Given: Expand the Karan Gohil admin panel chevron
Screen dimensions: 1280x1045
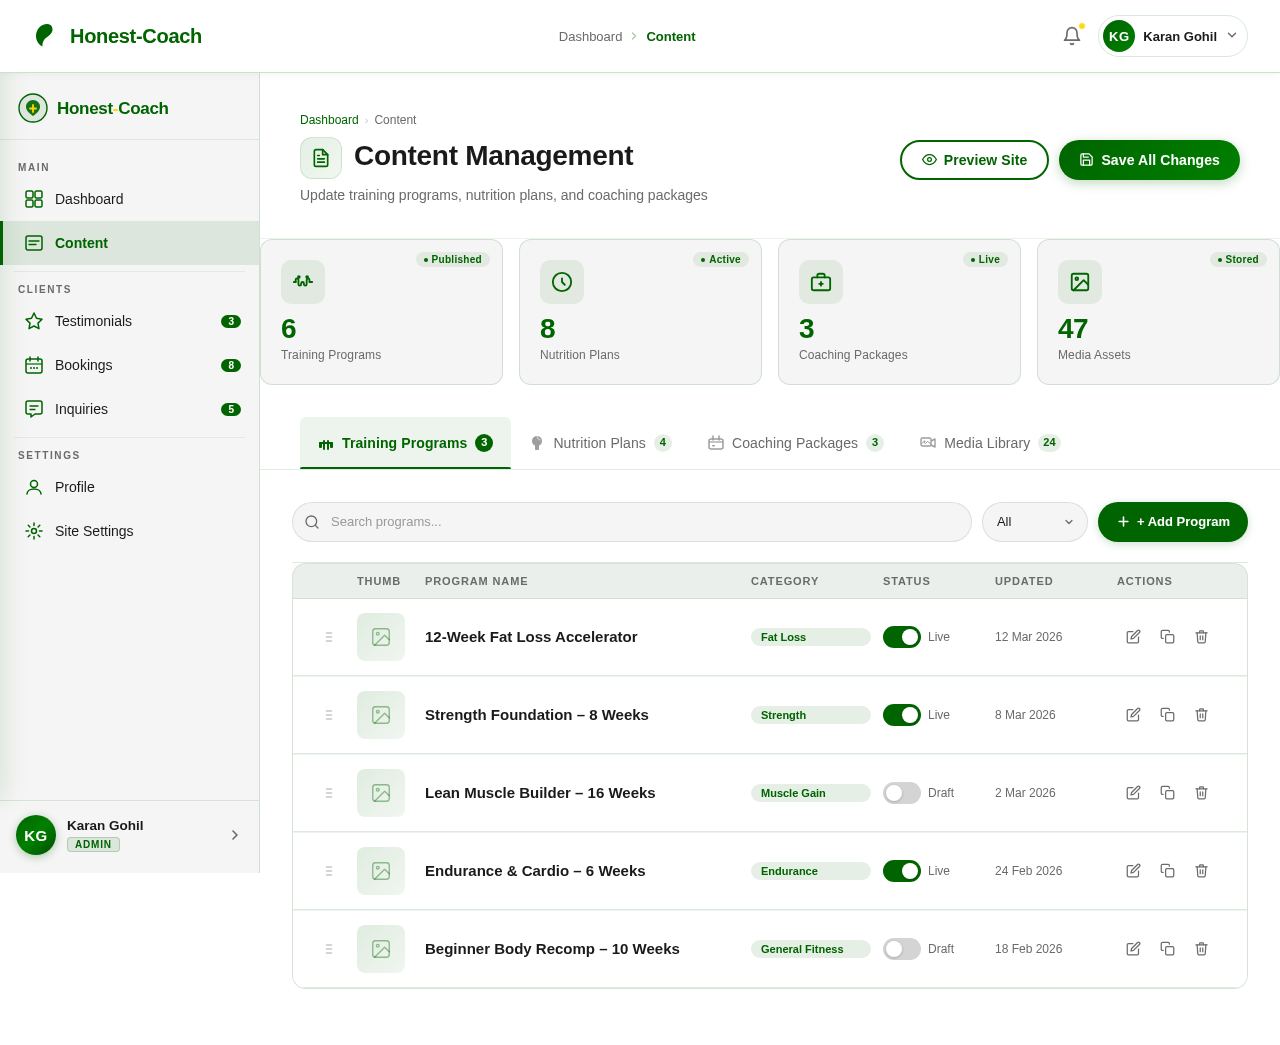Looking at the screenshot, I should (x=234, y=835).
